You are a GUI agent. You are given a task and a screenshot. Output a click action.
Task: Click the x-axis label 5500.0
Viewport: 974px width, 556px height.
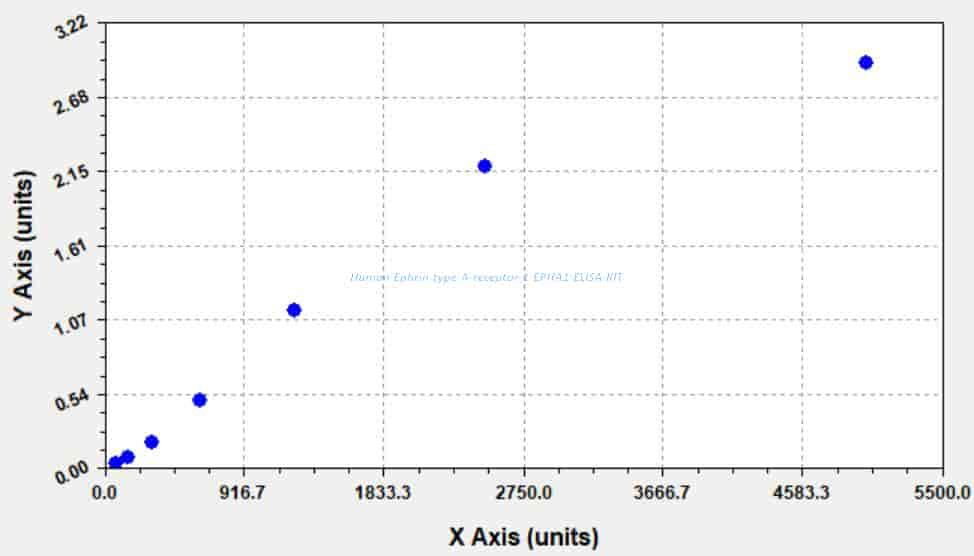pos(942,493)
